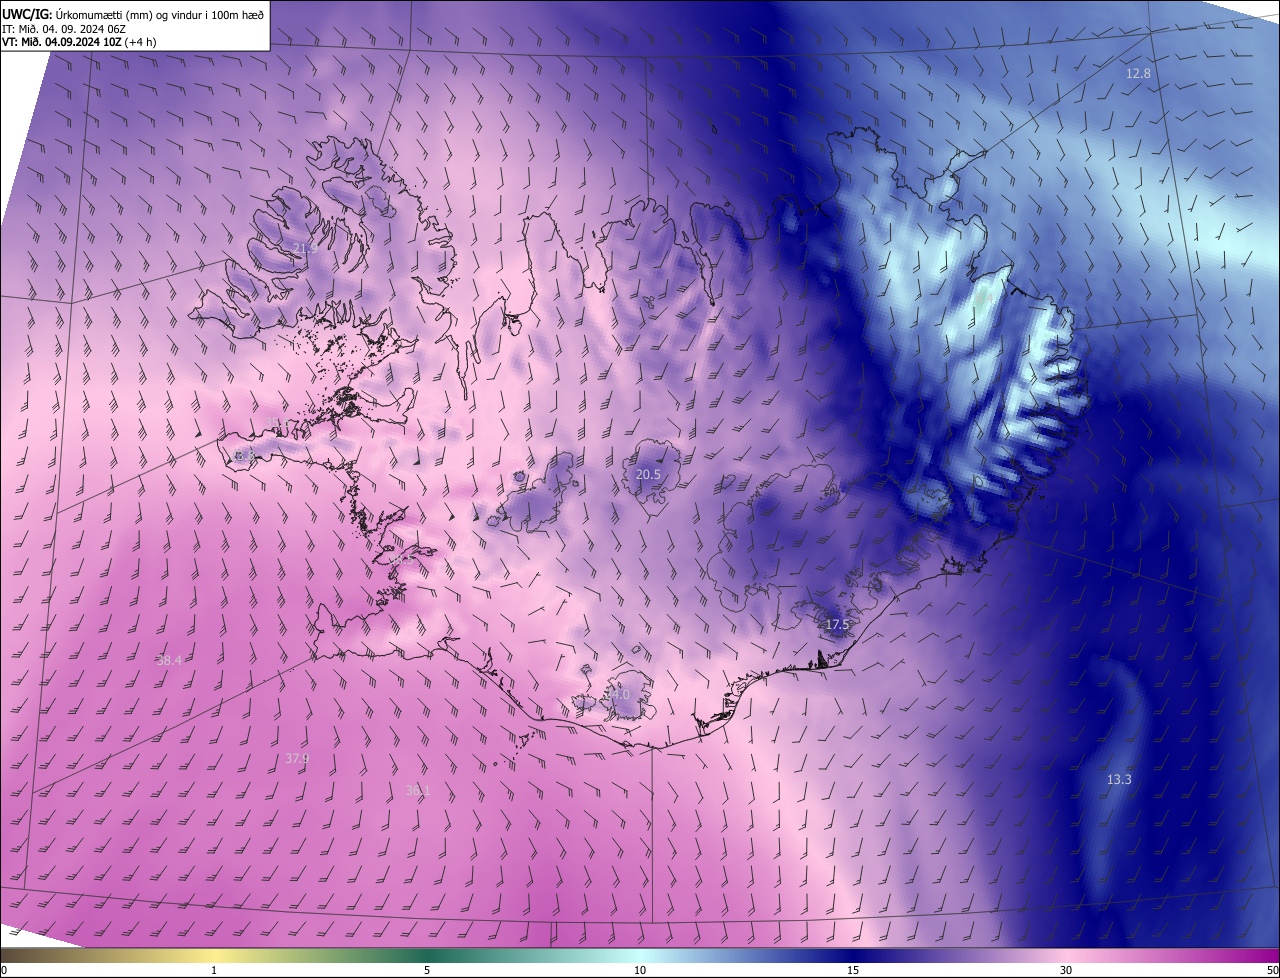Click the UWC/IG Úrkomumætti title line
The width and height of the screenshot is (1280, 978).
(x=133, y=13)
